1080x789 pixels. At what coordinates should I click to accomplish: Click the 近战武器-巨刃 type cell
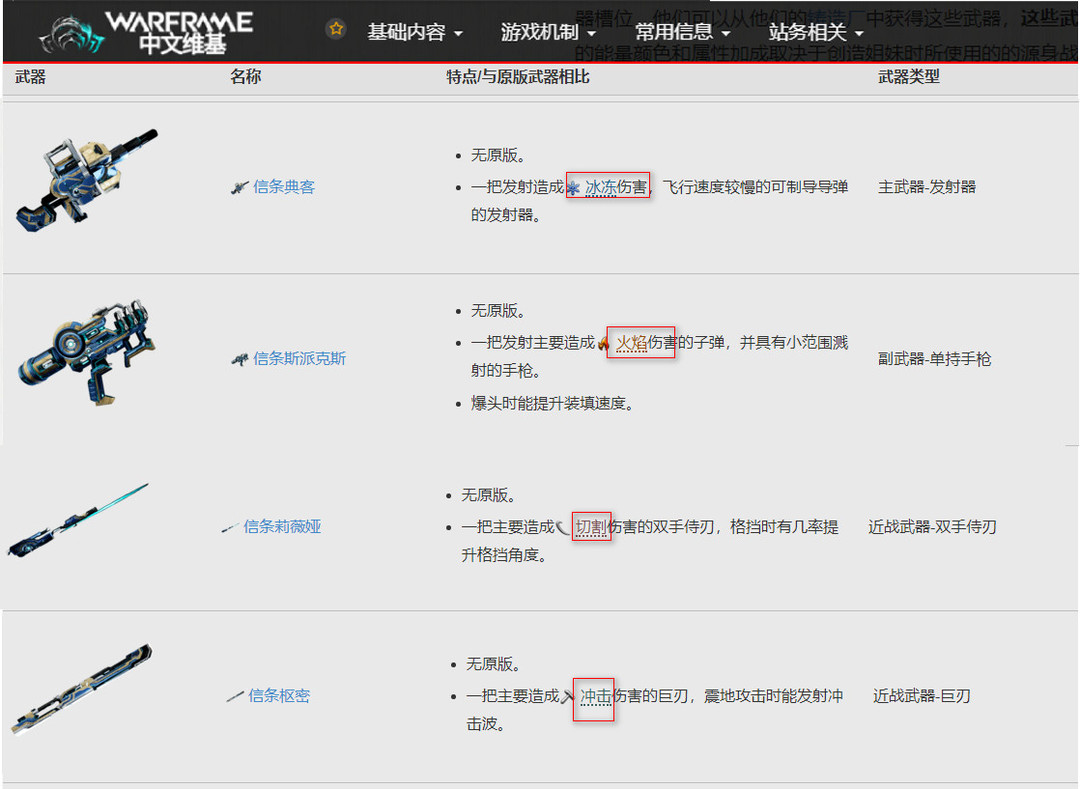pyautogui.click(x=922, y=695)
